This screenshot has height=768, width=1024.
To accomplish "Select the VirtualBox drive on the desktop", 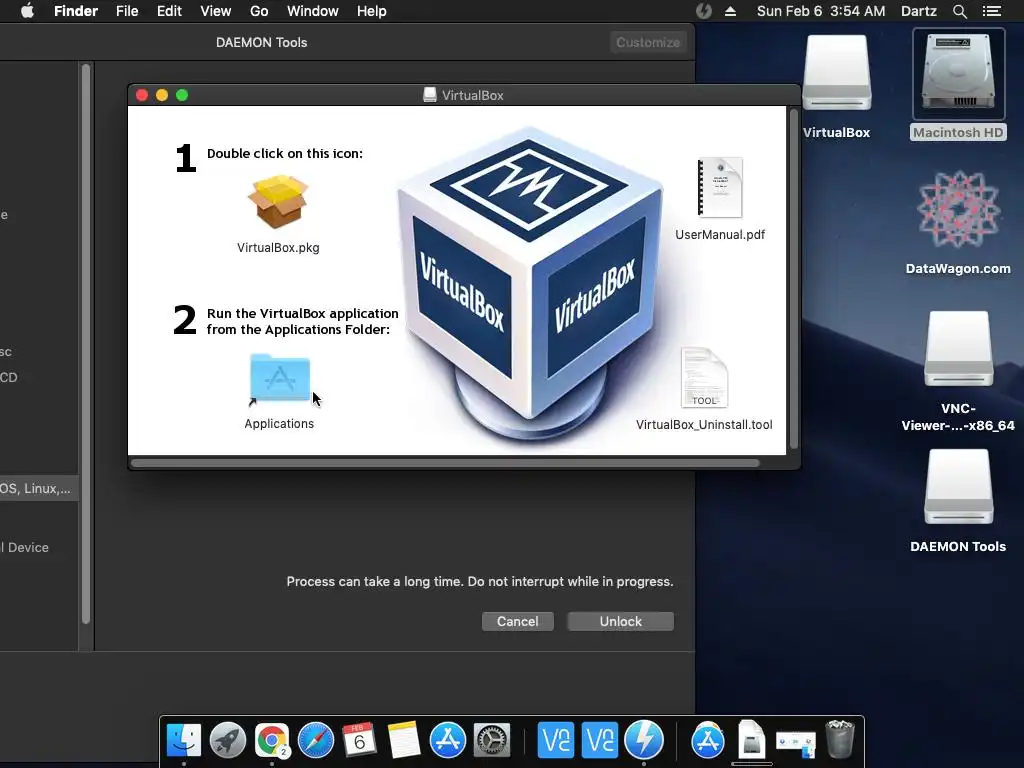I will tap(837, 72).
